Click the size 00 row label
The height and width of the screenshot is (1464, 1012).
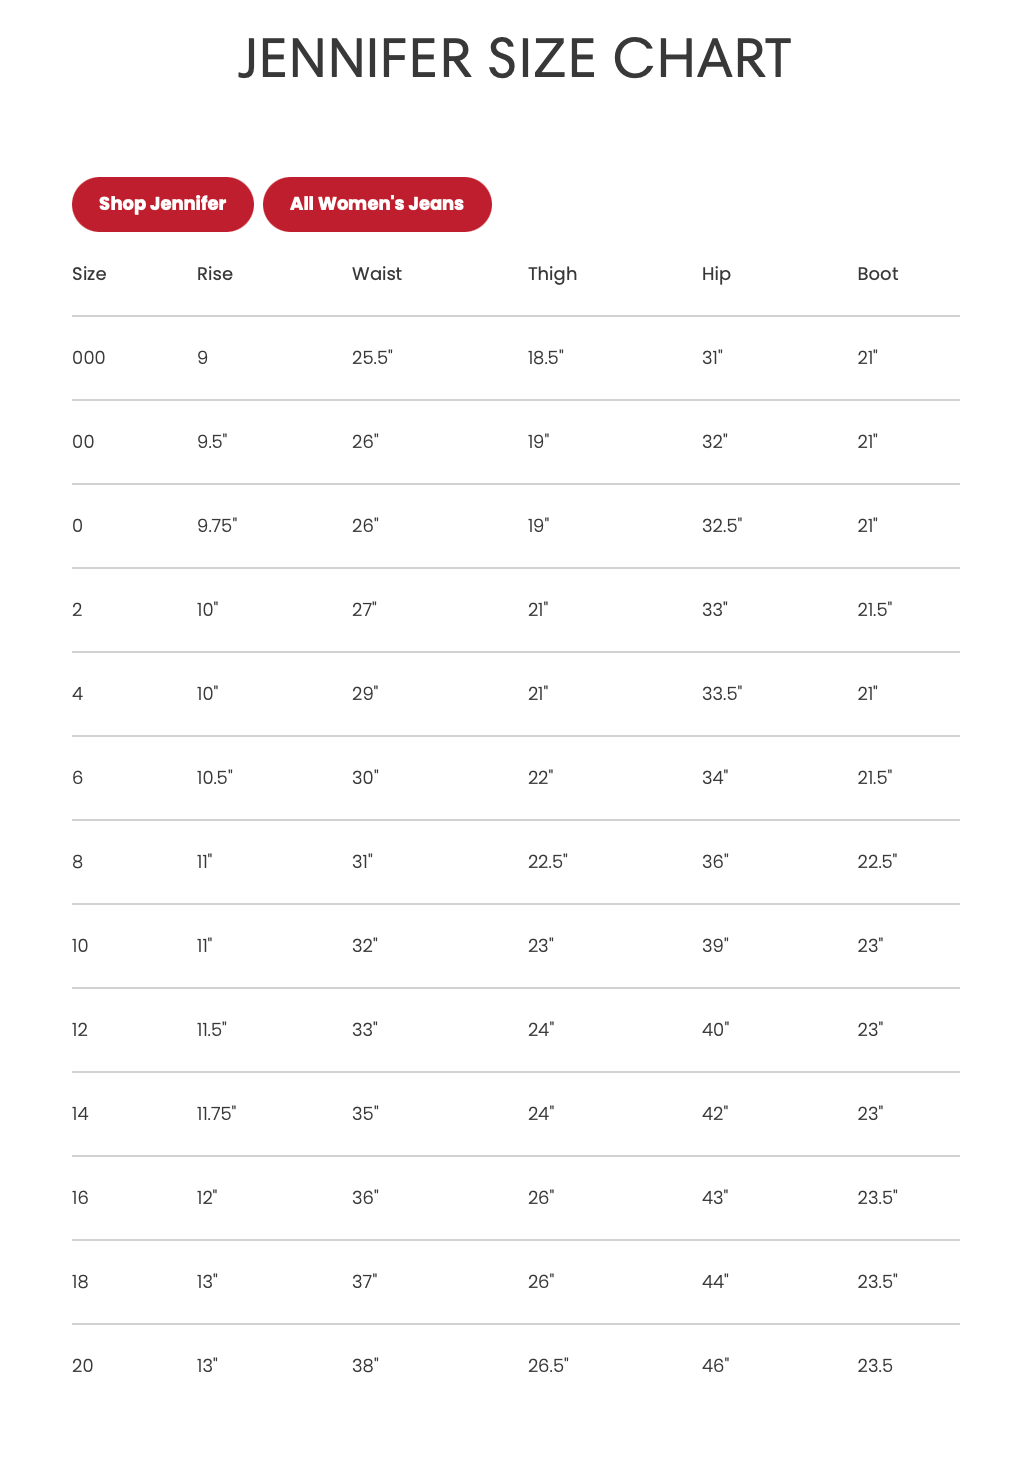pos(83,442)
